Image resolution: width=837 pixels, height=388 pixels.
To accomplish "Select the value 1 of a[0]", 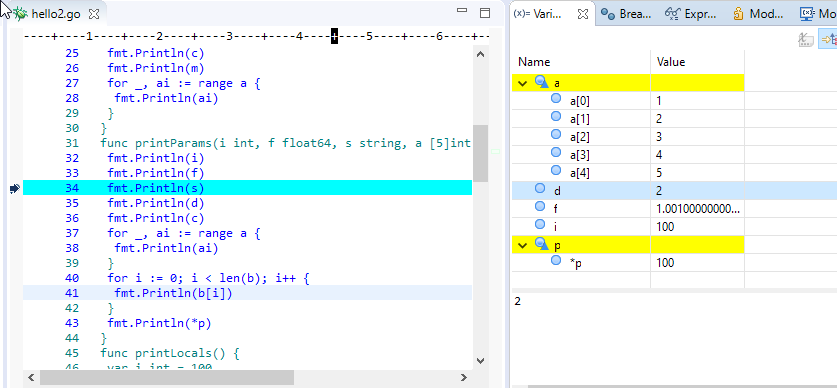I will click(x=659, y=100).
